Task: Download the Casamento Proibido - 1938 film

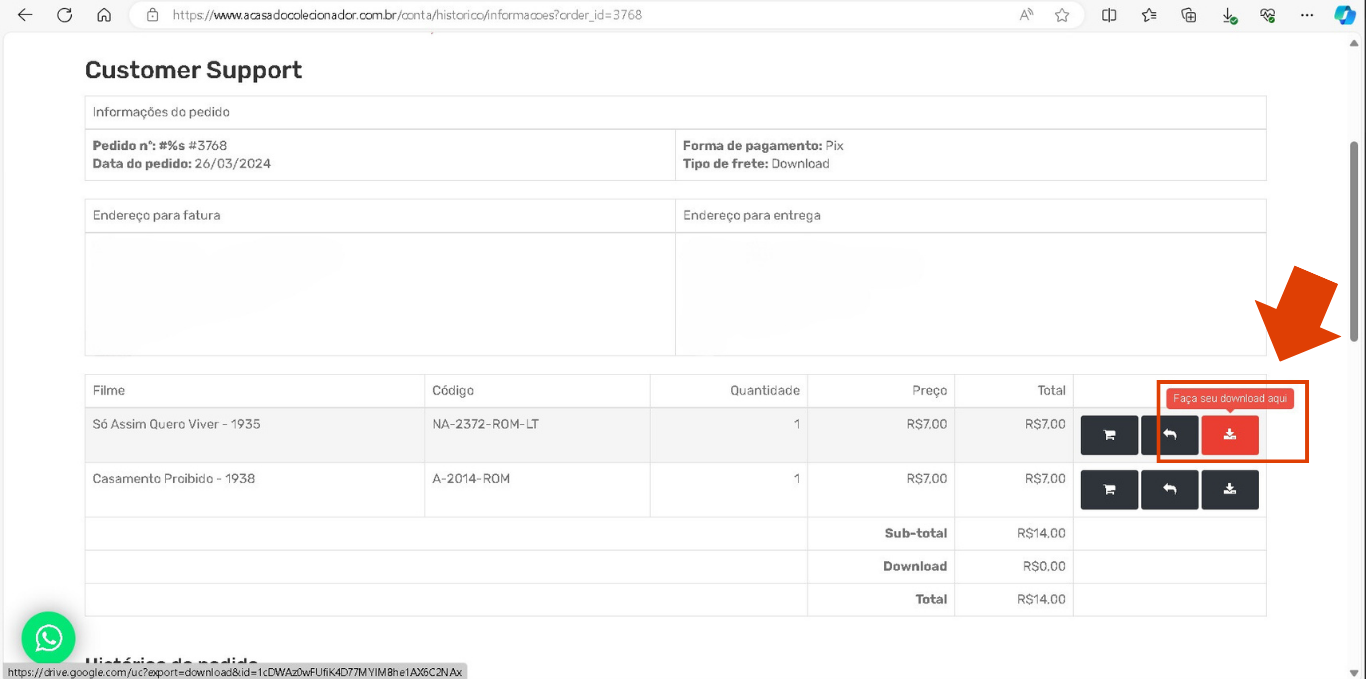Action: click(x=1229, y=490)
